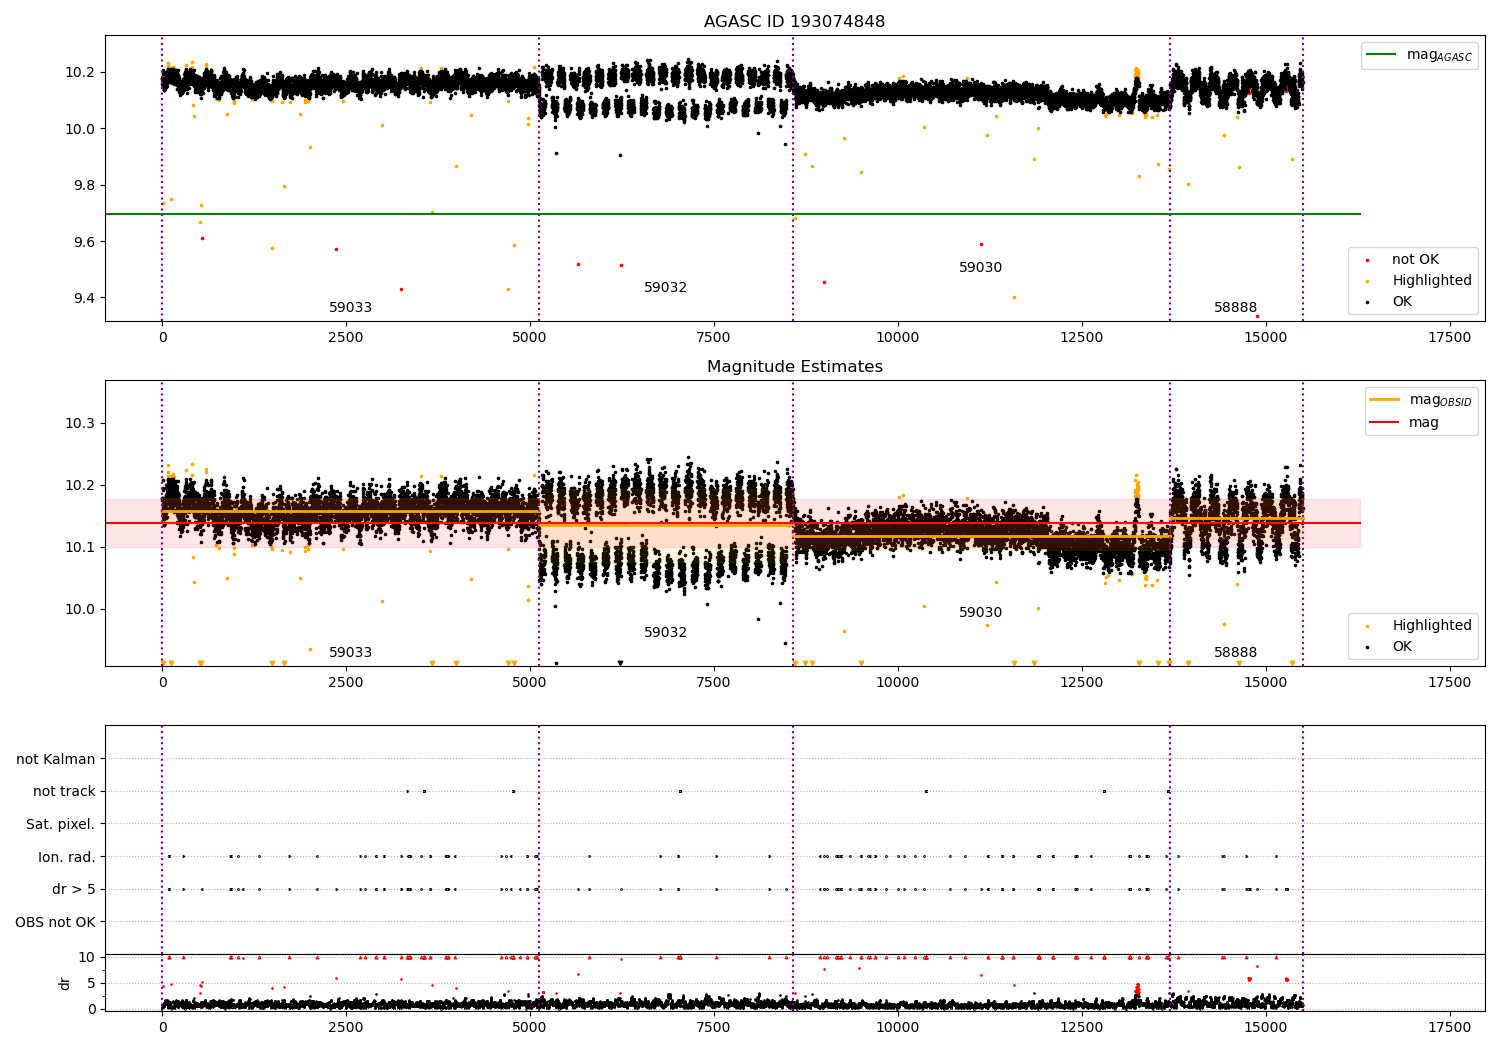Click the 17500 x-tick under top plot
The image size is (1500, 1050).
tap(1449, 338)
